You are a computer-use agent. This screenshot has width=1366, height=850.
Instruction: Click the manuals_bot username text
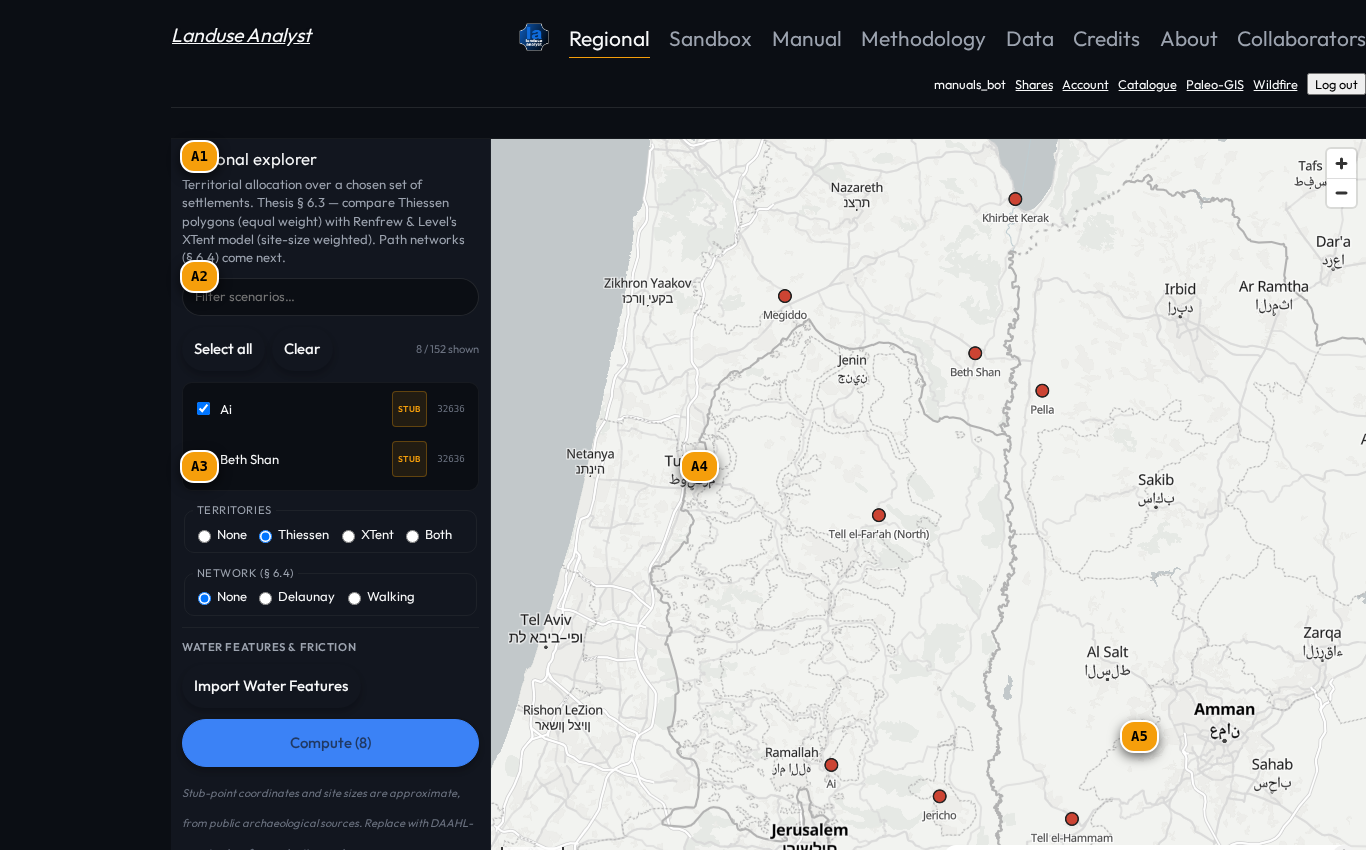[x=970, y=85]
